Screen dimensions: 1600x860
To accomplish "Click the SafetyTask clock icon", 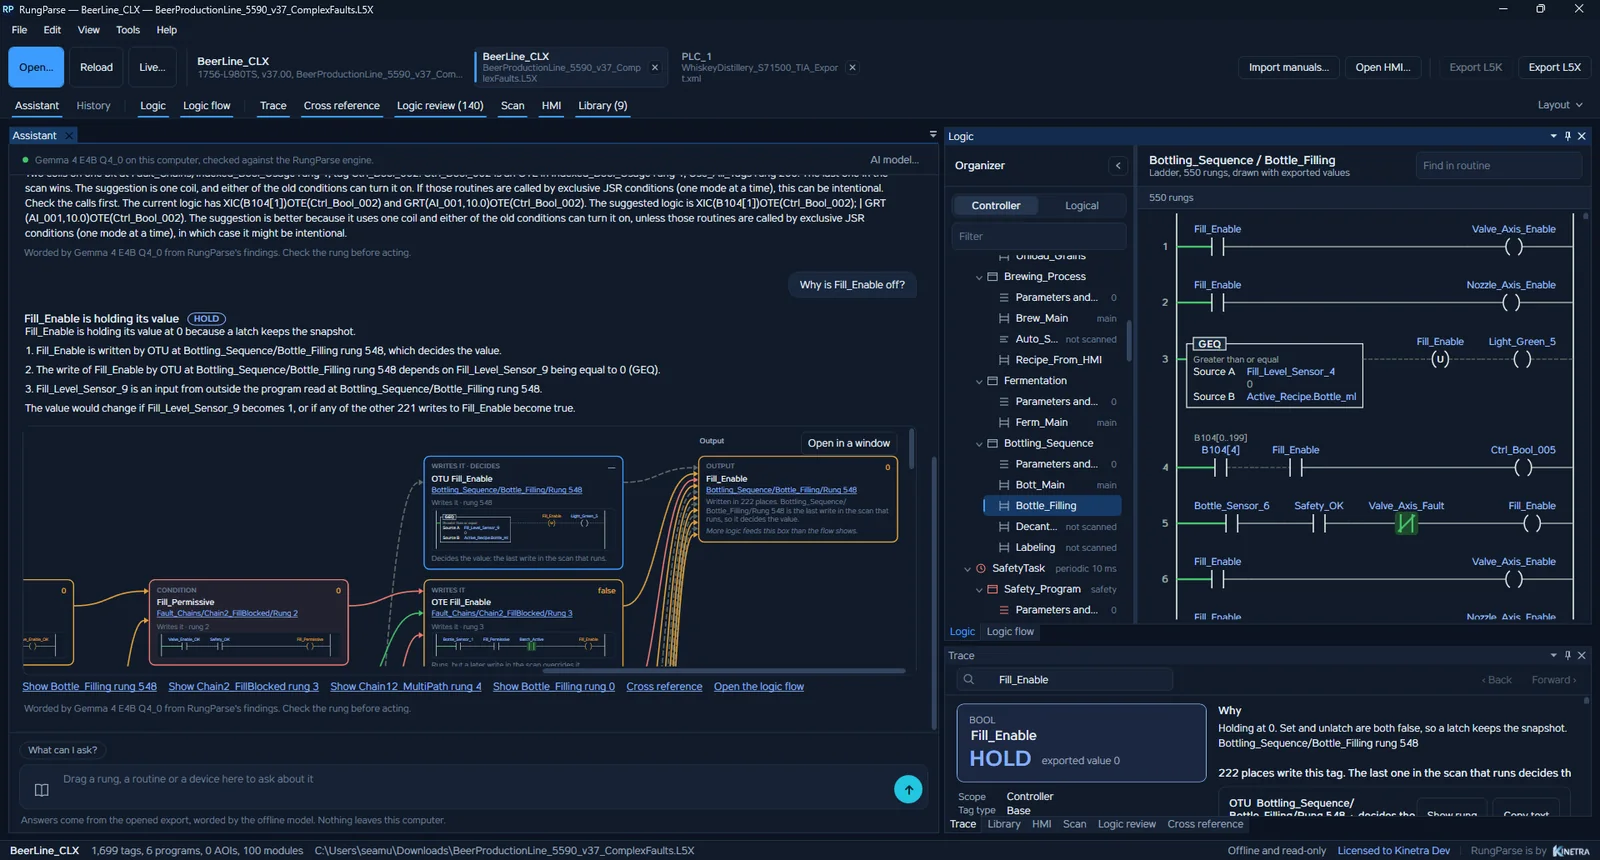I will [981, 568].
